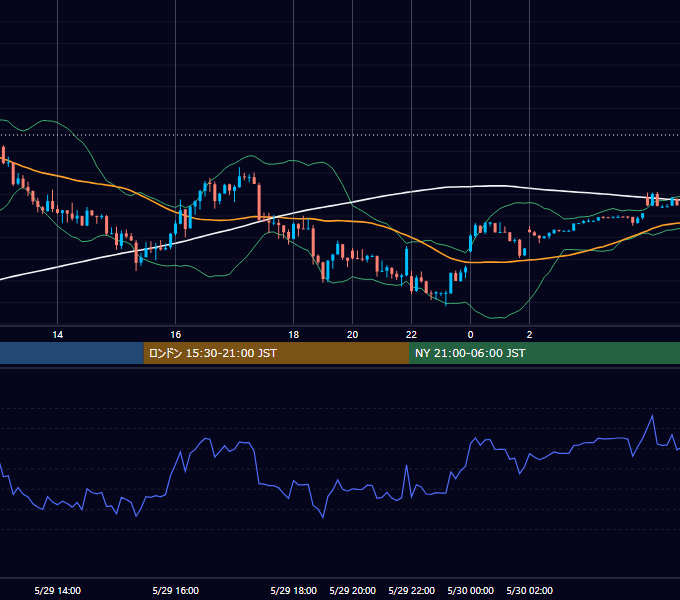The width and height of the screenshot is (680, 600).
Task: Click the 5/29 14:00 date label
Action: point(58,590)
